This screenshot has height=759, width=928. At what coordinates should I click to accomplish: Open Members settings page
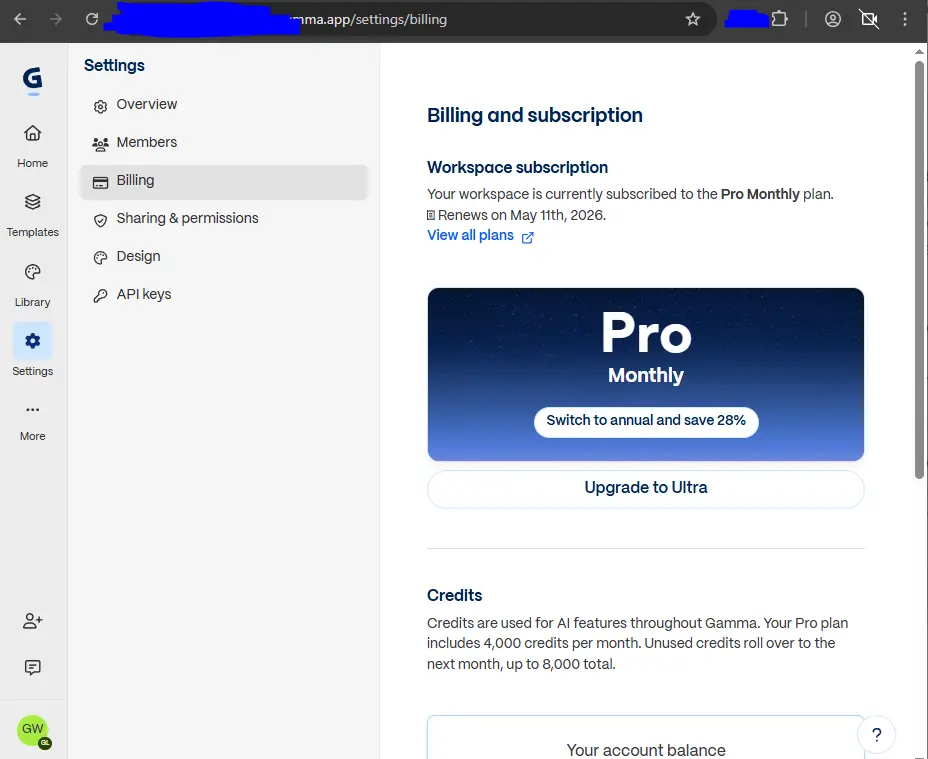tap(224, 143)
